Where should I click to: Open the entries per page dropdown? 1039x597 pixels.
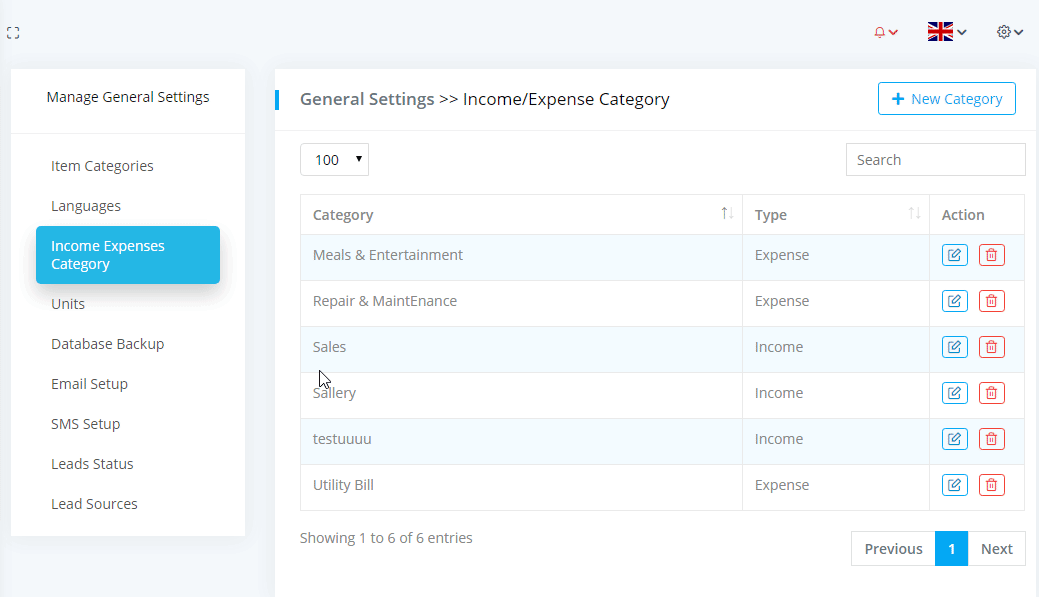pos(334,160)
